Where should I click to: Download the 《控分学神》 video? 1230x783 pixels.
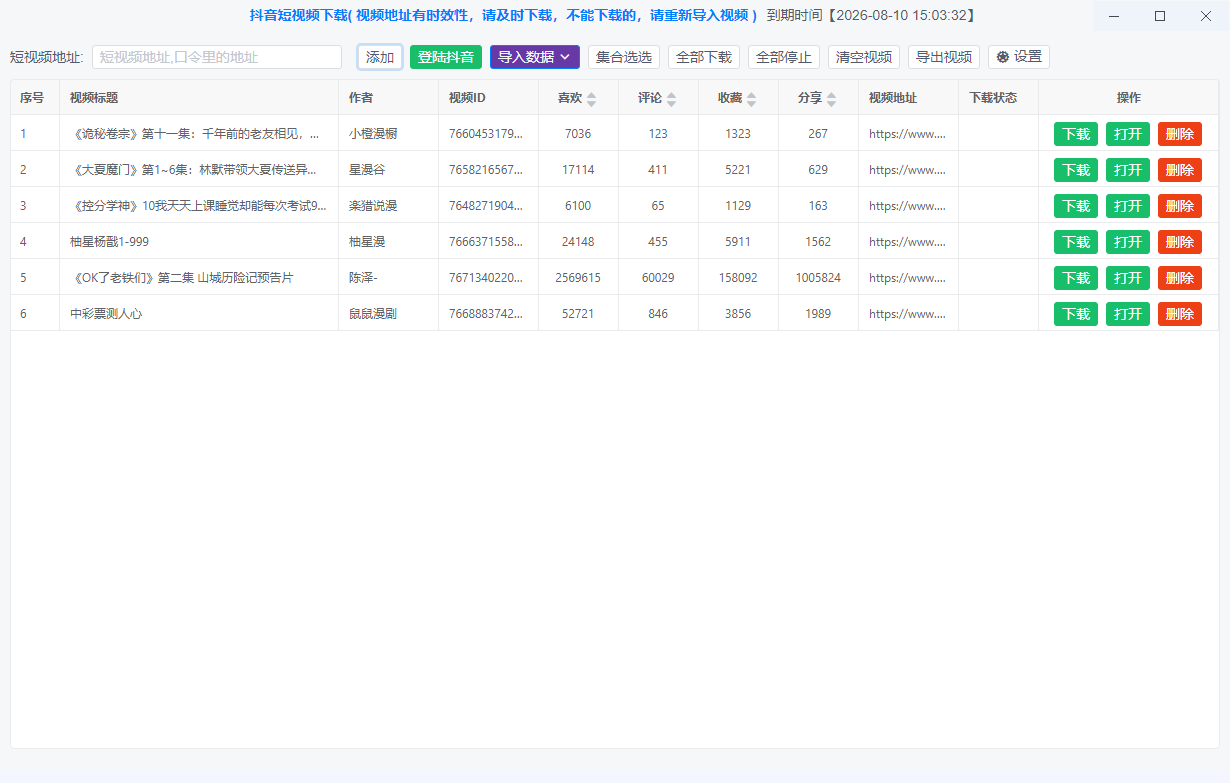pos(1076,206)
